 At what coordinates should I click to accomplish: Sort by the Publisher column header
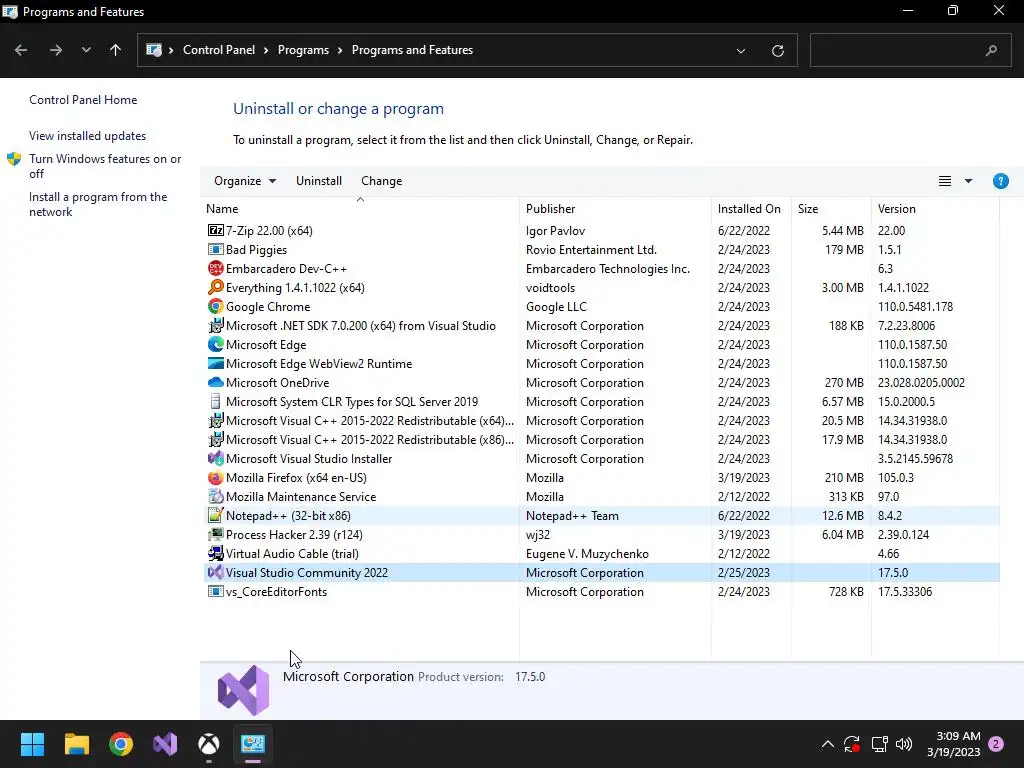click(615, 208)
